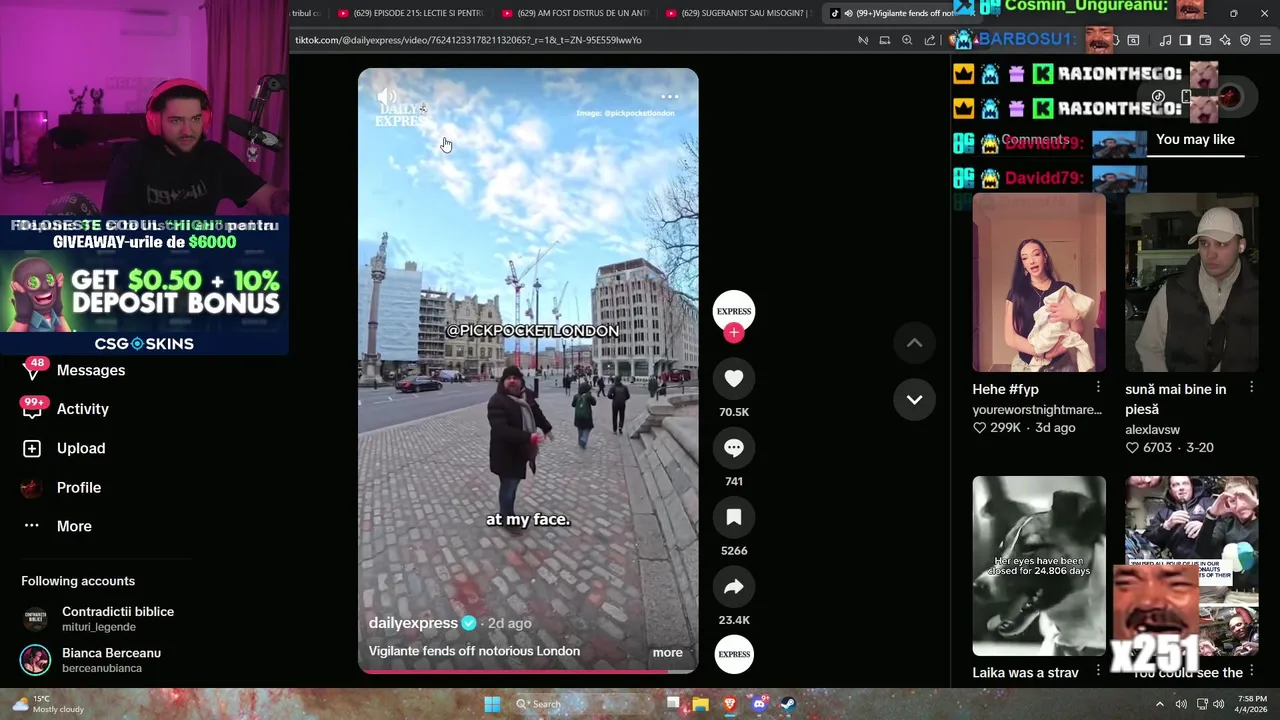Viewport: 1280px width, 720px height.
Task: Open Activity in the sidebar
Action: tap(83, 409)
